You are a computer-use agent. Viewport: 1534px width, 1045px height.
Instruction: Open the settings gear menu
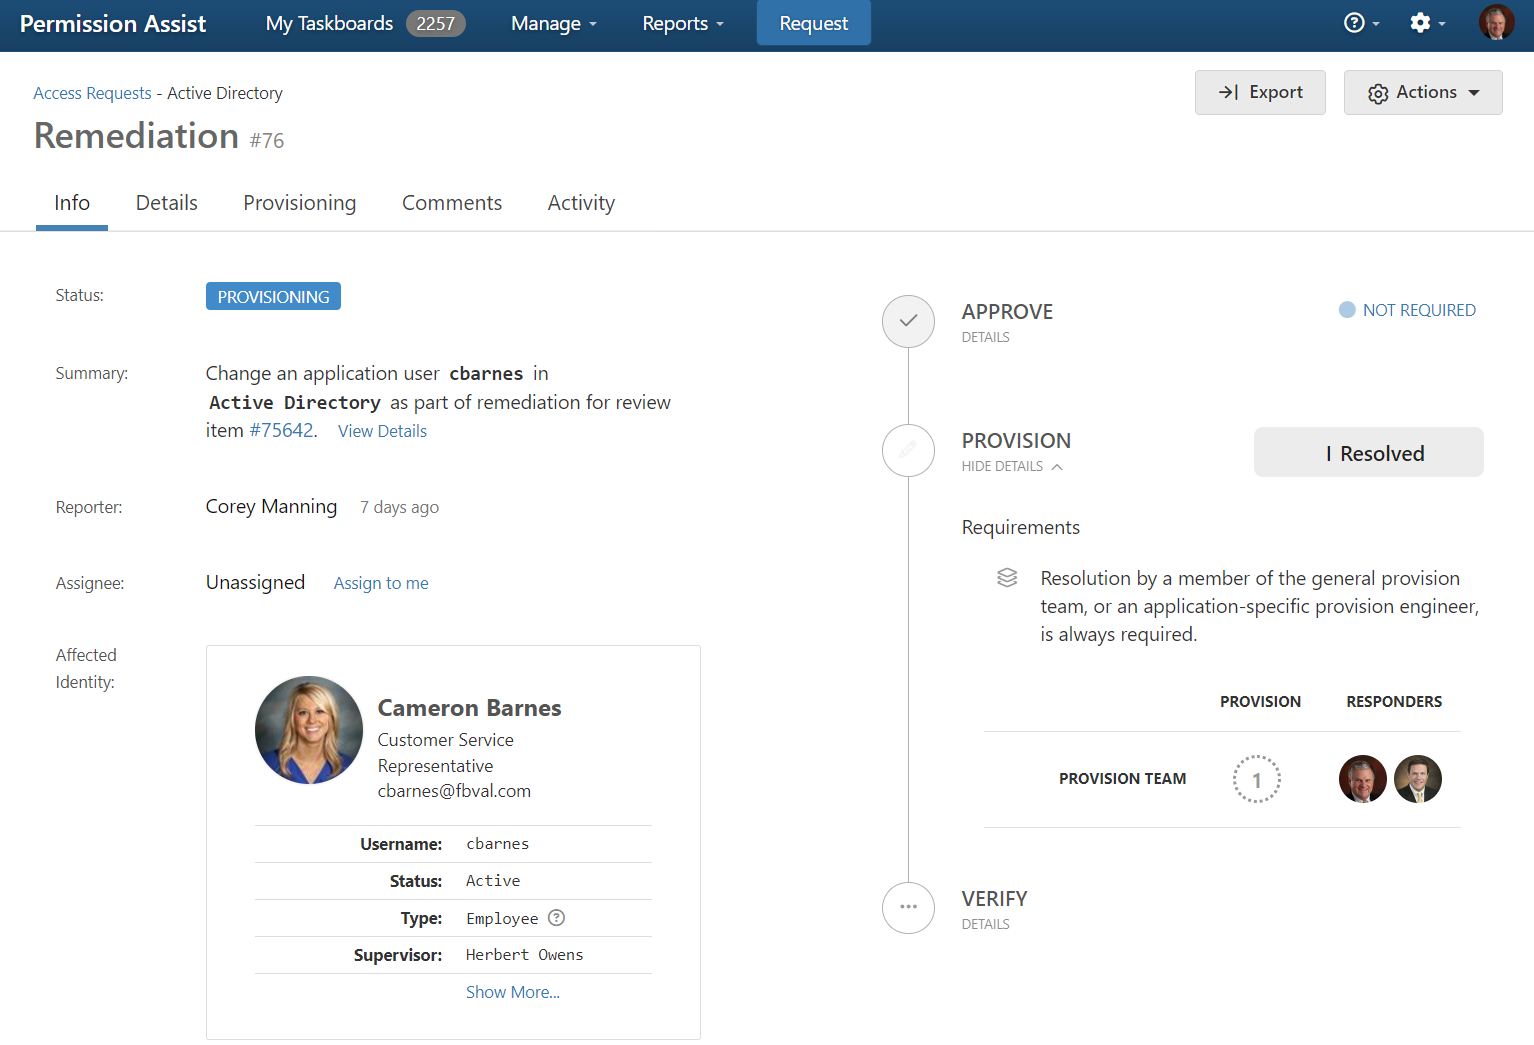pyautogui.click(x=1426, y=23)
